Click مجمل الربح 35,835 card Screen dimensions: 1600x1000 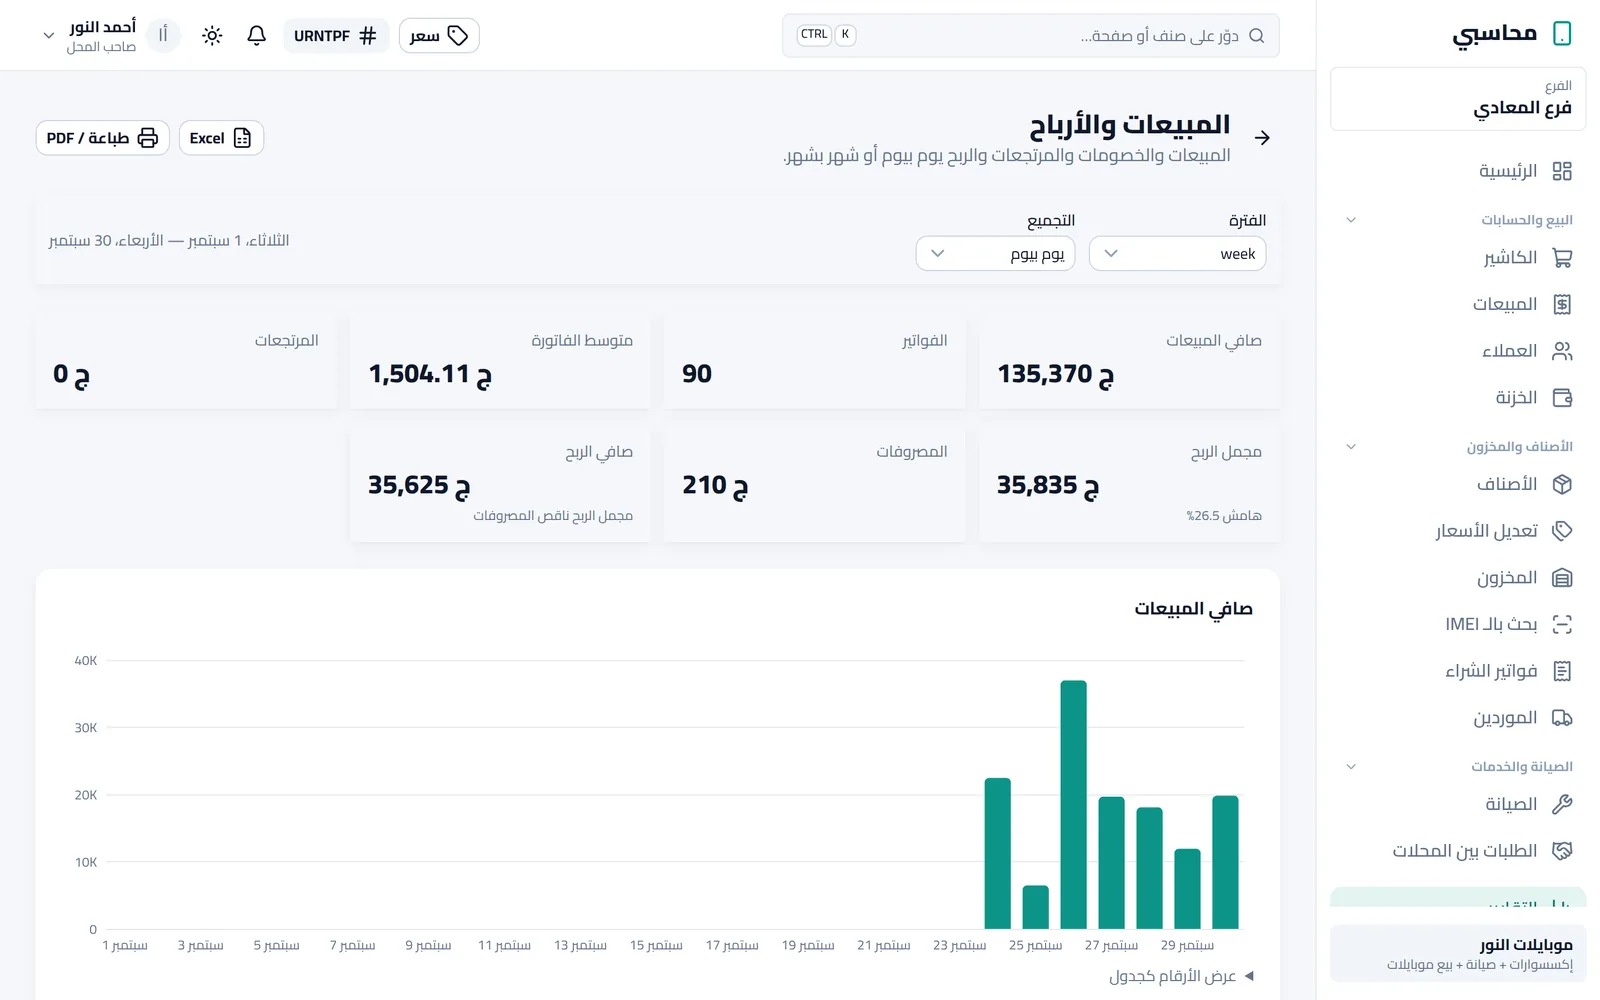pyautogui.click(x=1130, y=486)
